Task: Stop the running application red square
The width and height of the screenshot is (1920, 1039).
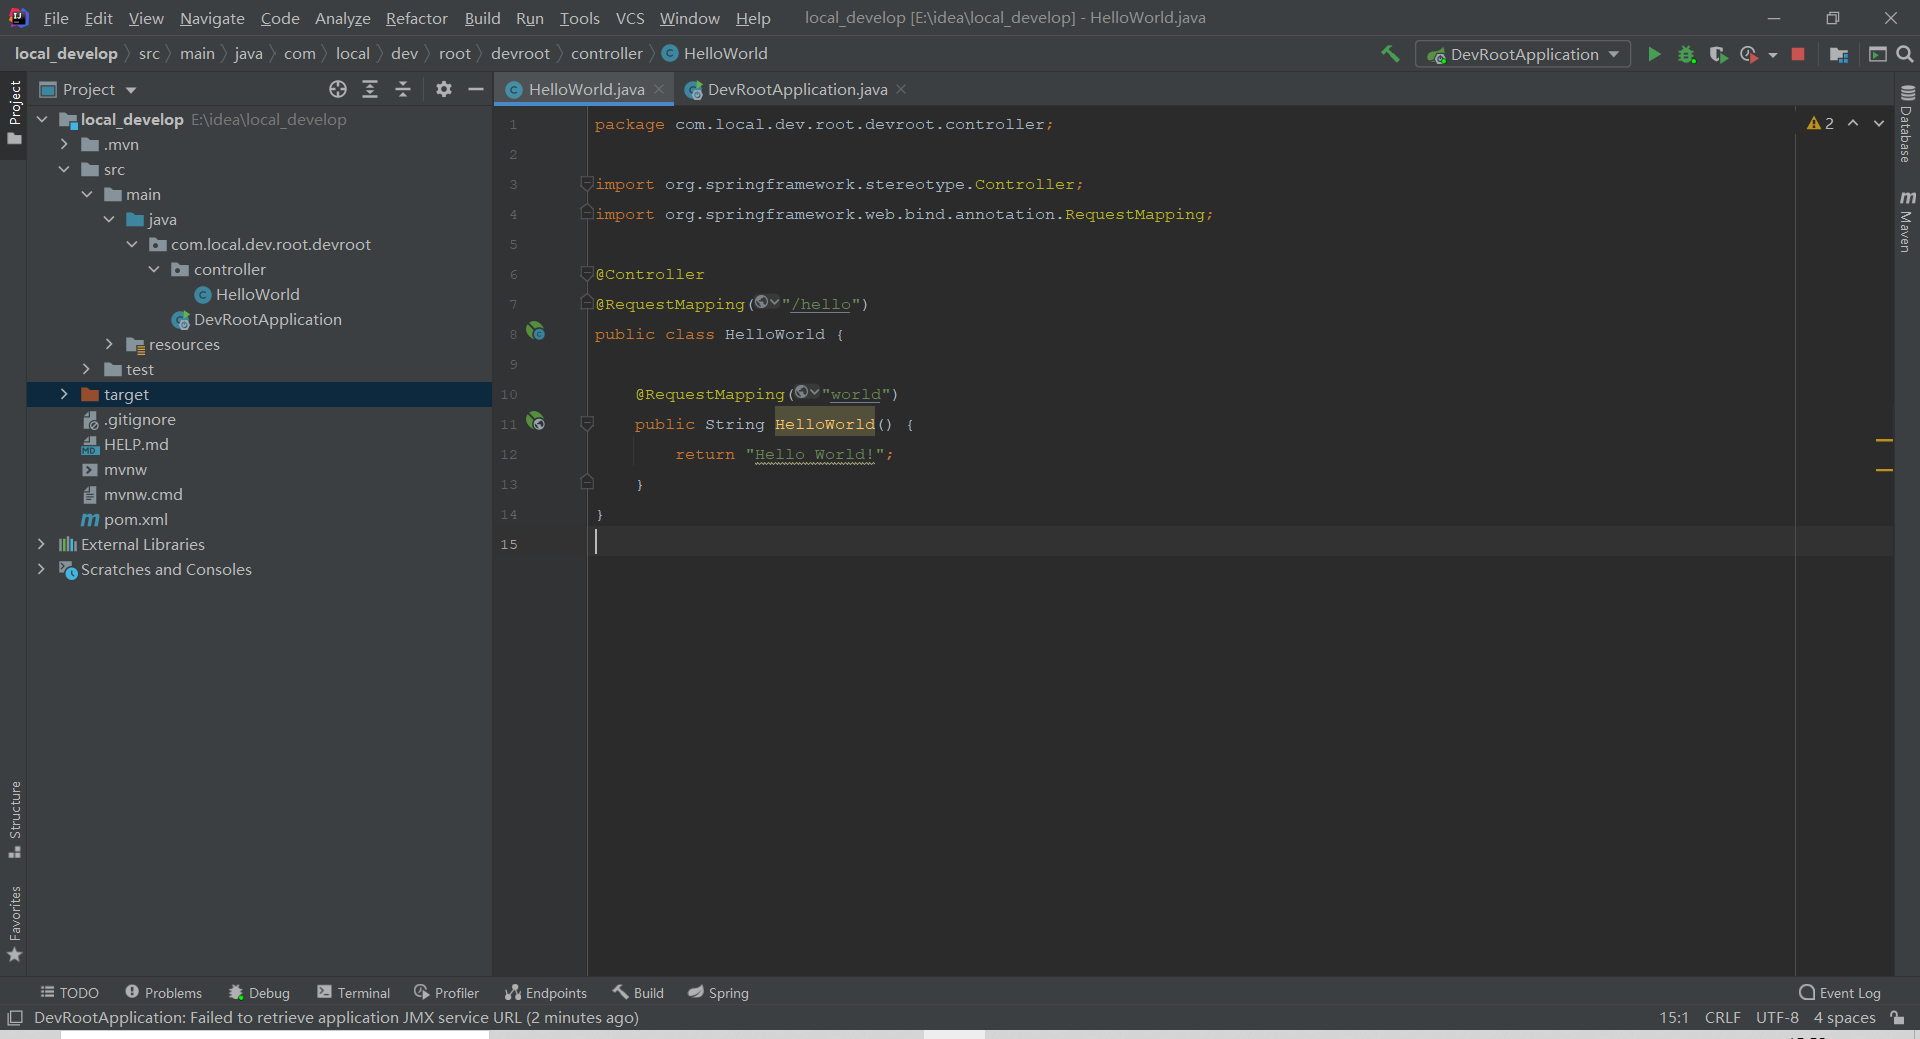Action: coord(1798,54)
